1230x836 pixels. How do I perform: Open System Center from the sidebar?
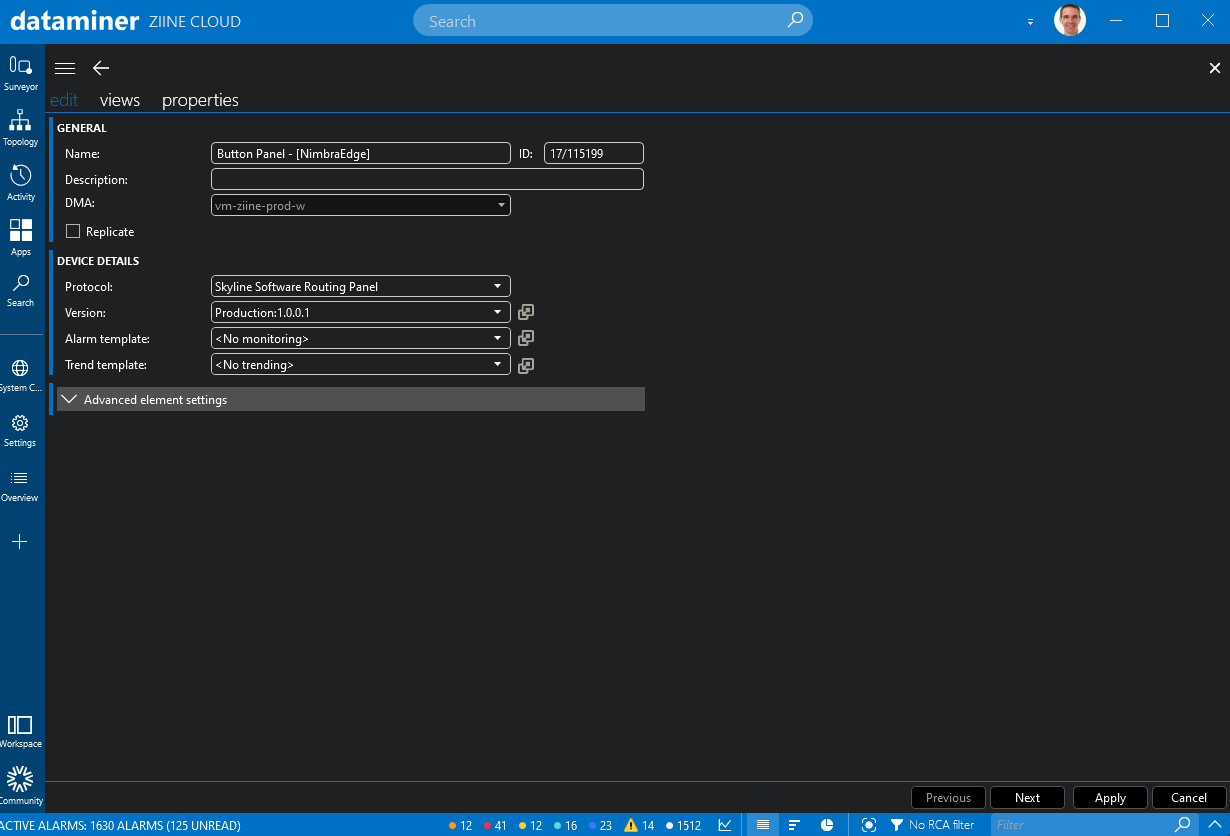[21, 375]
